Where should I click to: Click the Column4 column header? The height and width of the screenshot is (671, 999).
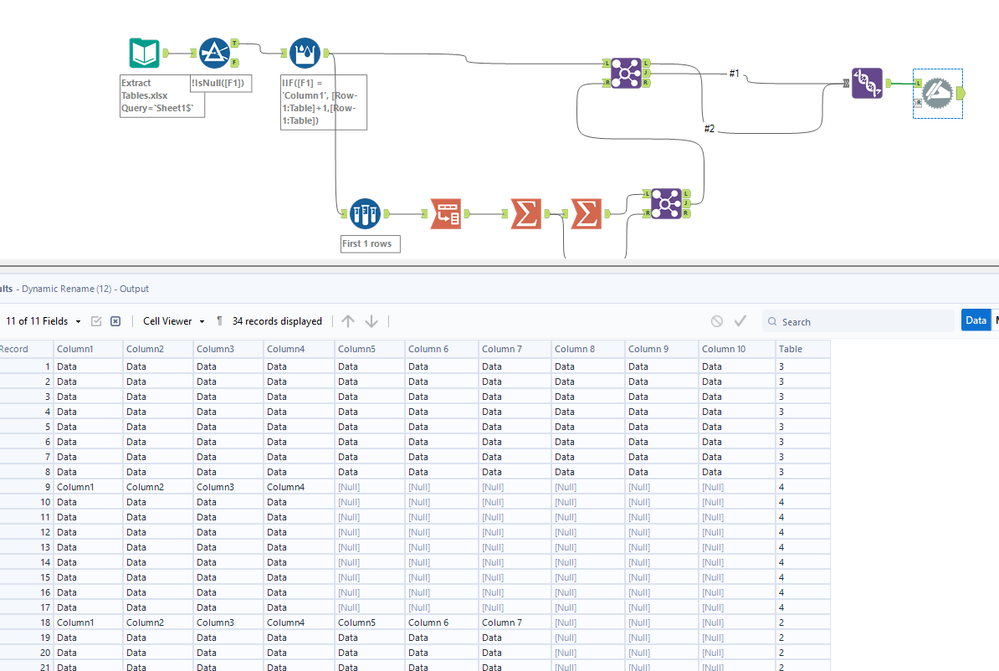(299, 349)
